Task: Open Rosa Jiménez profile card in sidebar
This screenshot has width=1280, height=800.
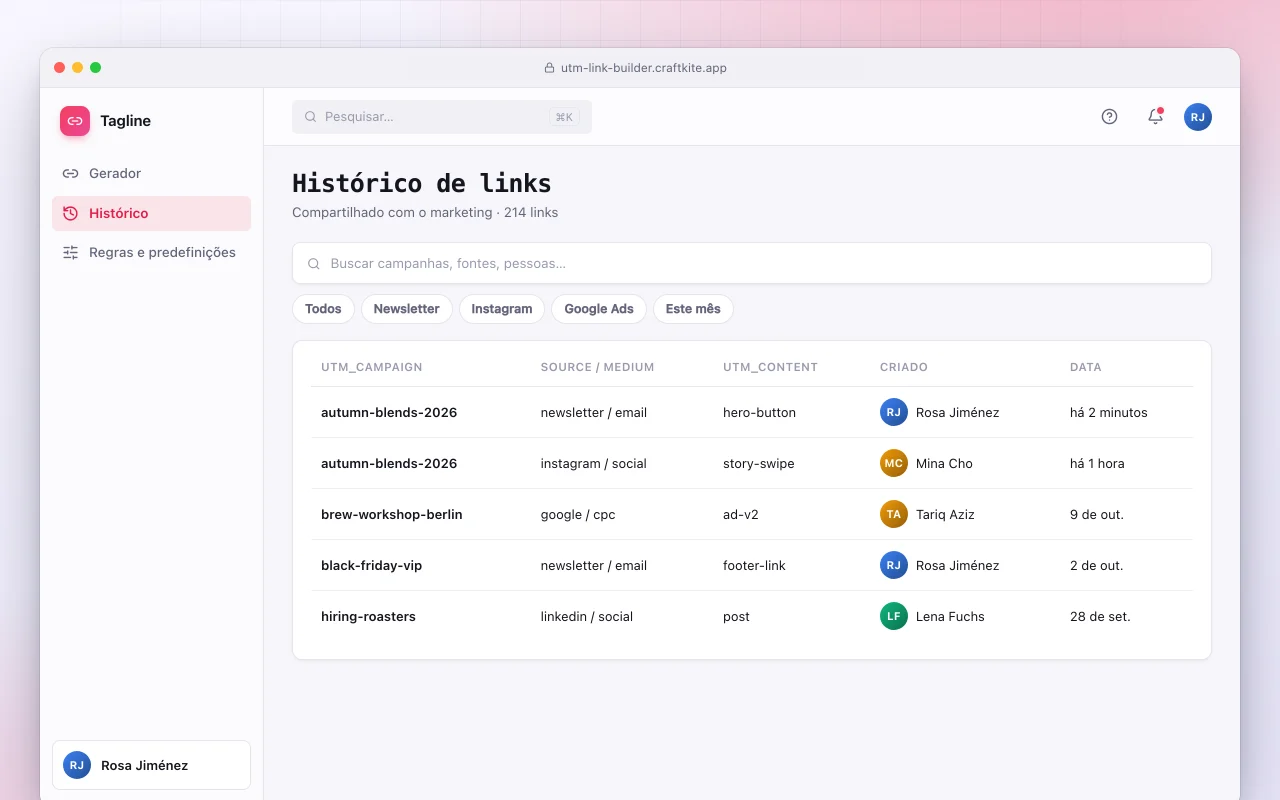Action: click(151, 765)
